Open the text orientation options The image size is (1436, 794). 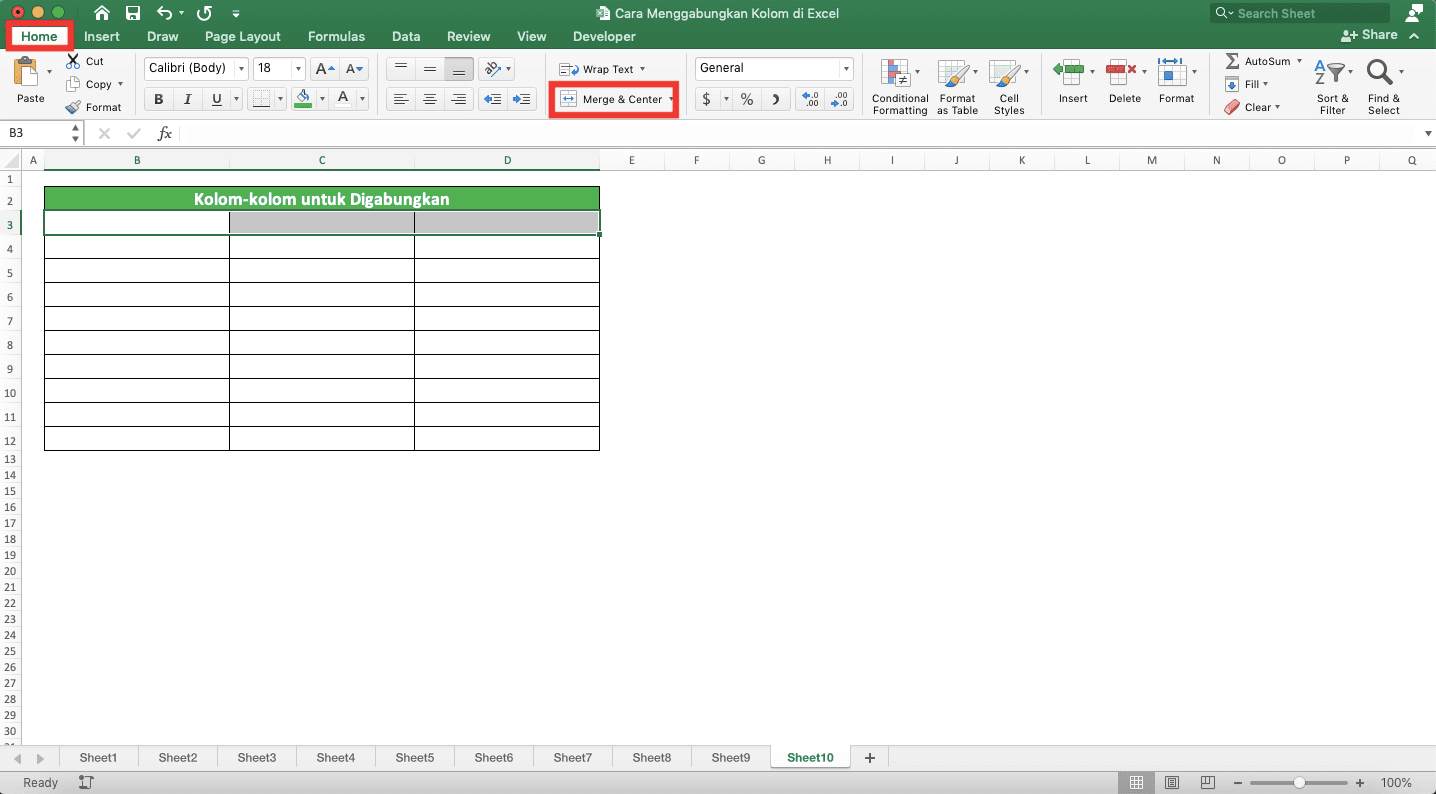(x=495, y=69)
